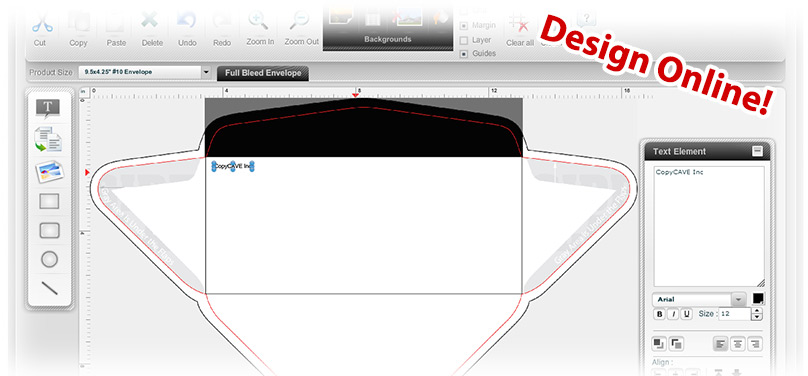Click the Cut scissors icon
This screenshot has height=376, width=808.
40,23
